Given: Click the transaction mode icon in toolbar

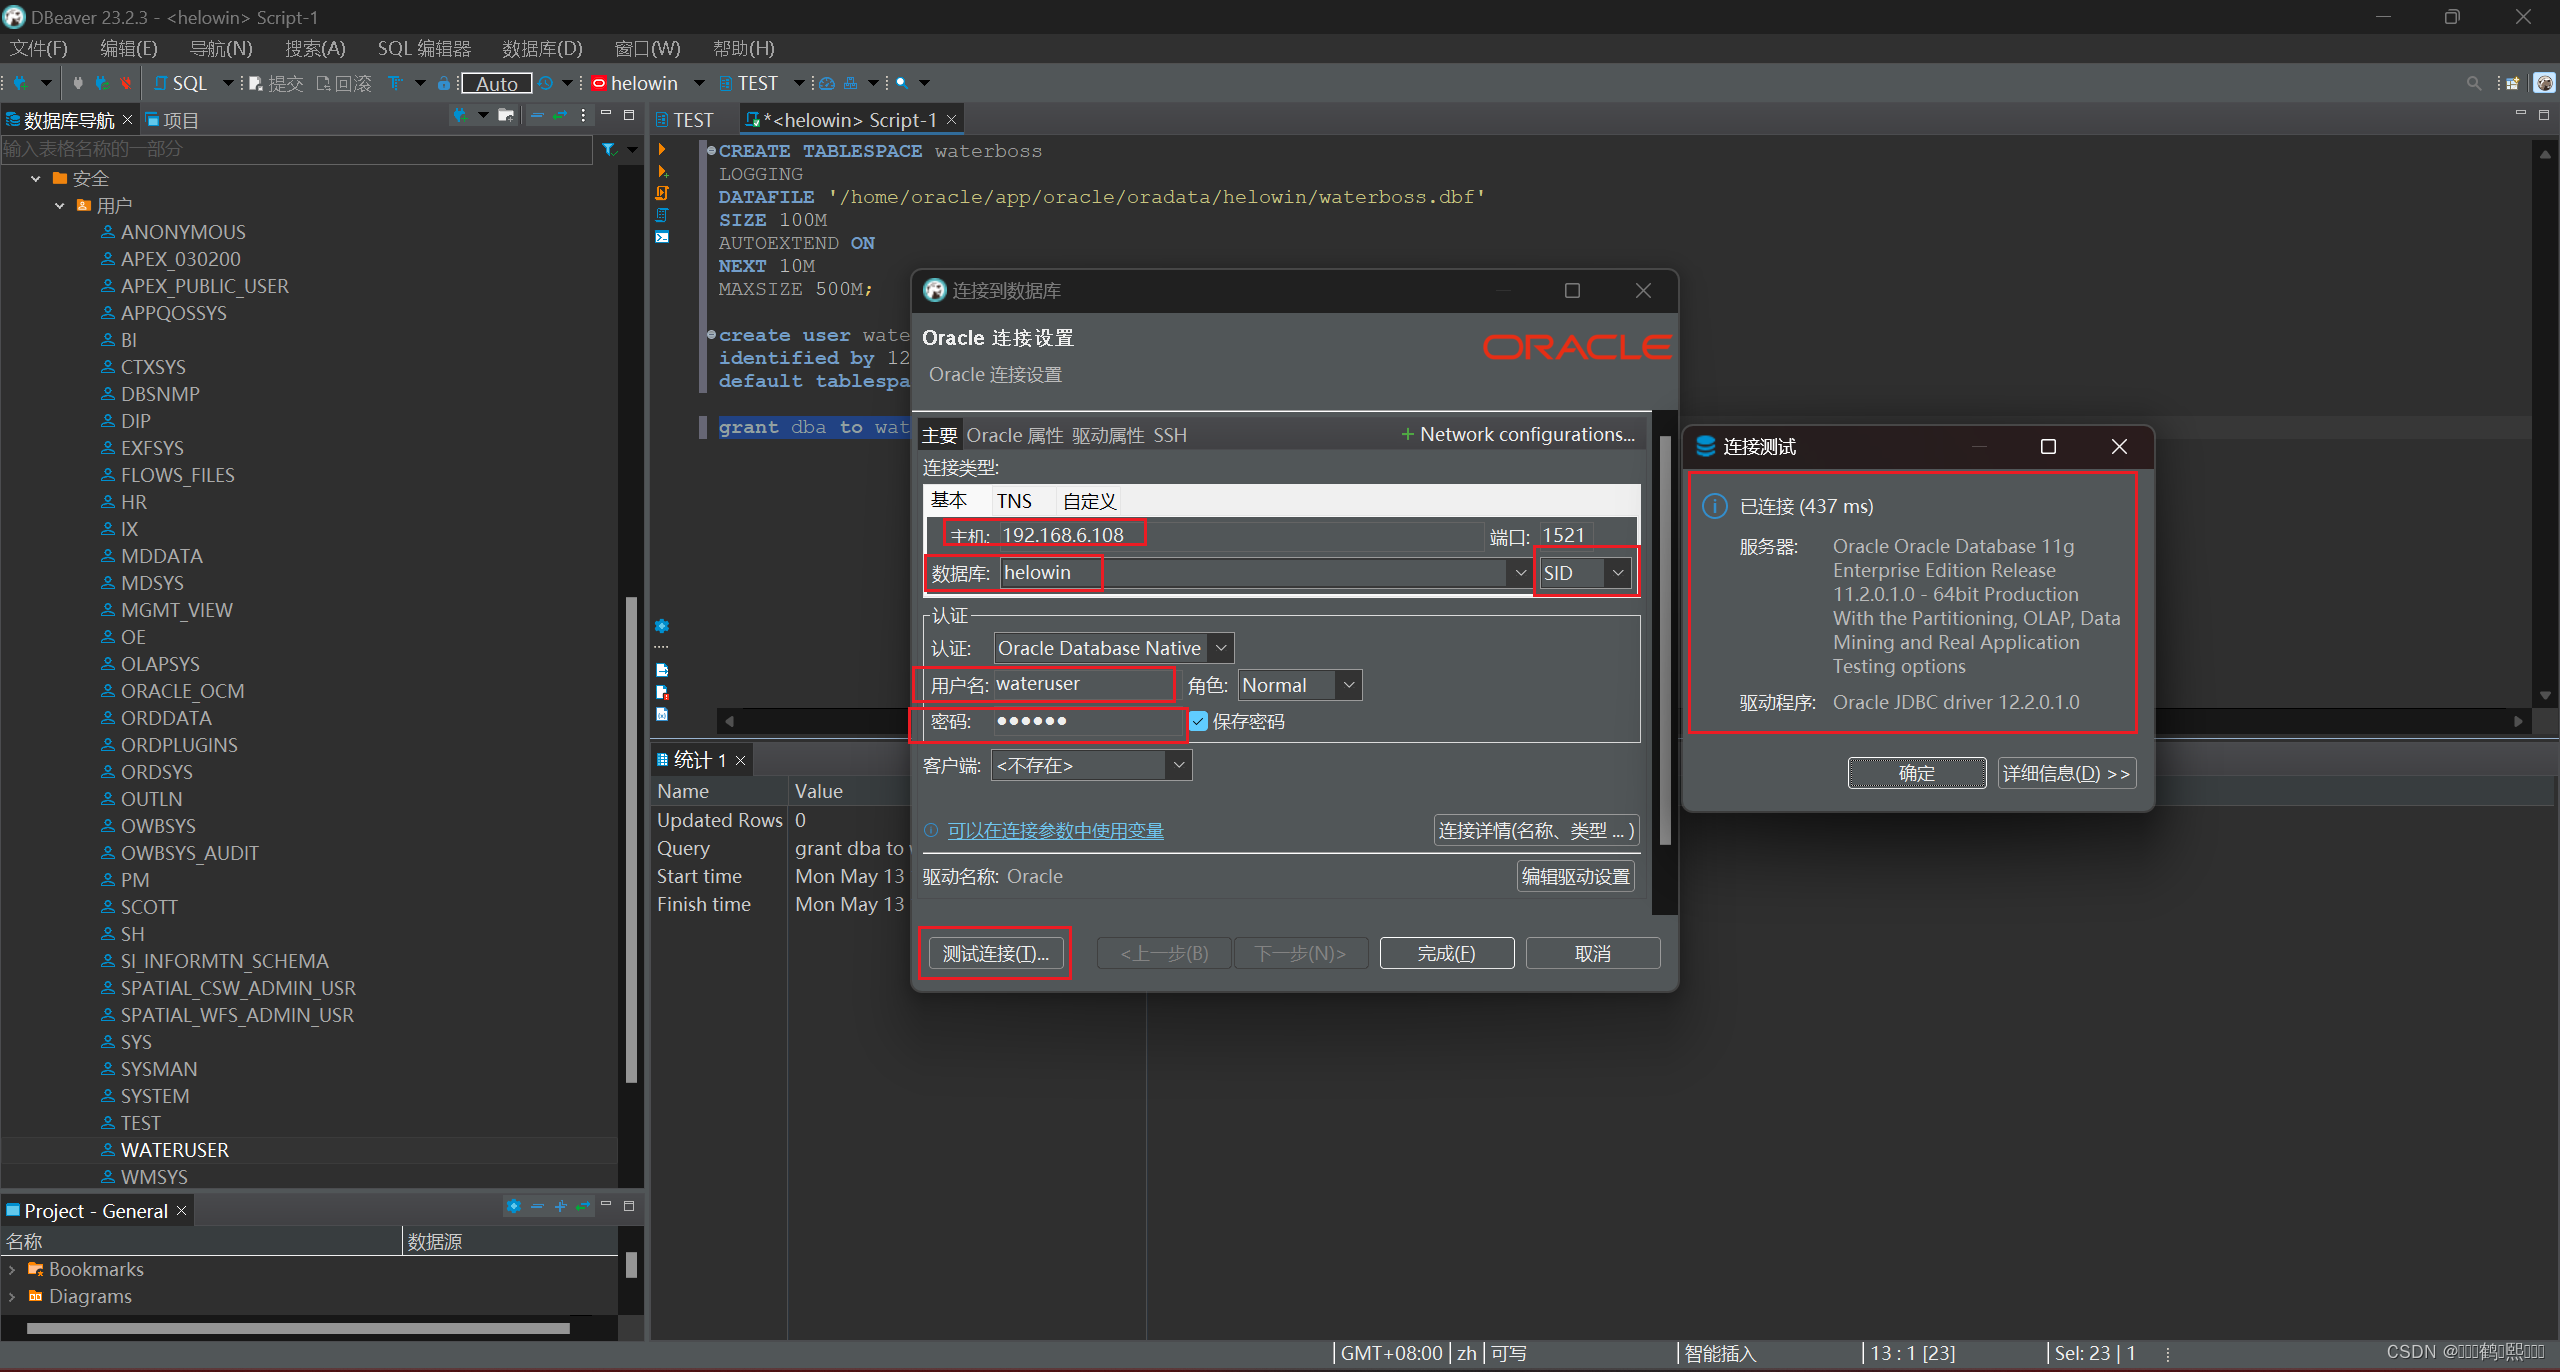Looking at the screenshot, I should pos(396,83).
